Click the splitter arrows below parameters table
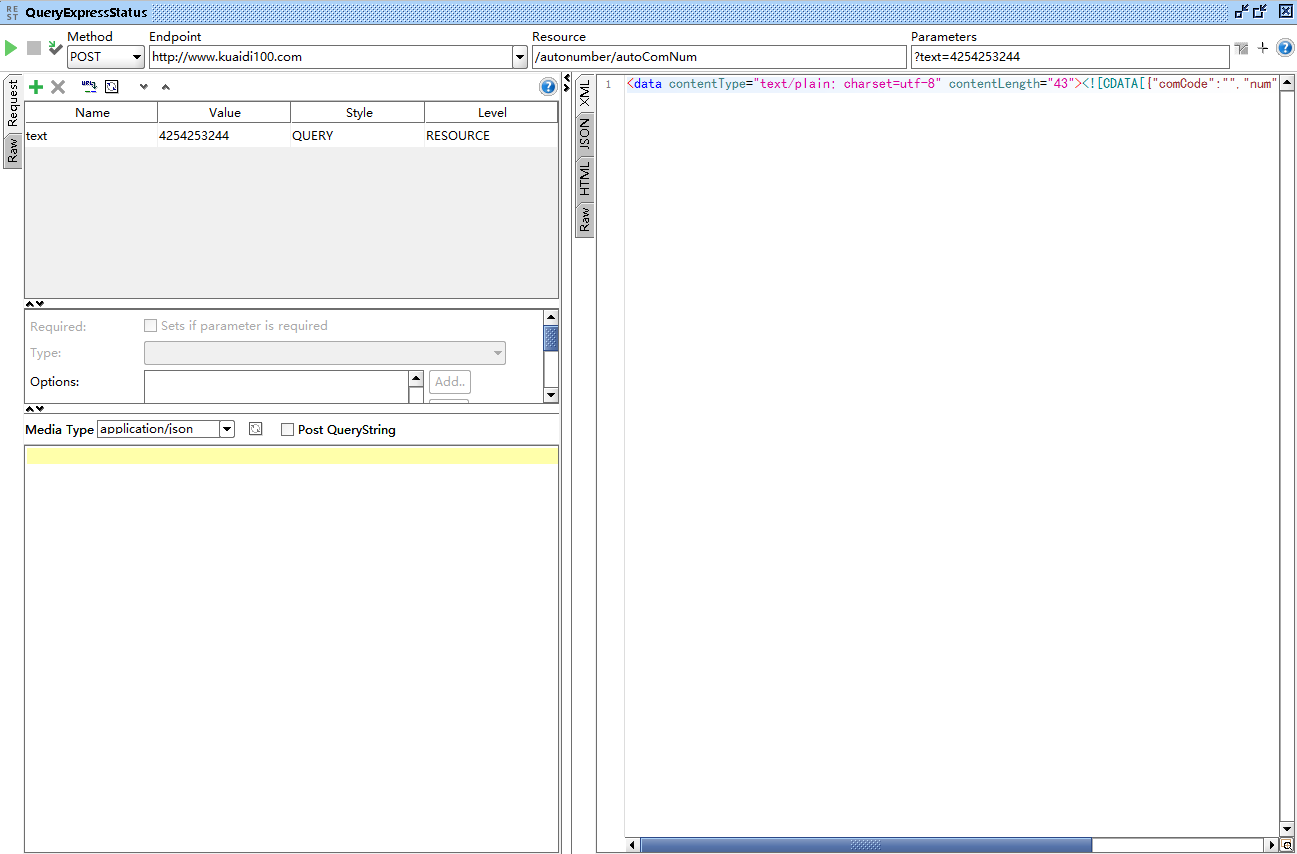The width and height of the screenshot is (1297, 854). pos(34,304)
